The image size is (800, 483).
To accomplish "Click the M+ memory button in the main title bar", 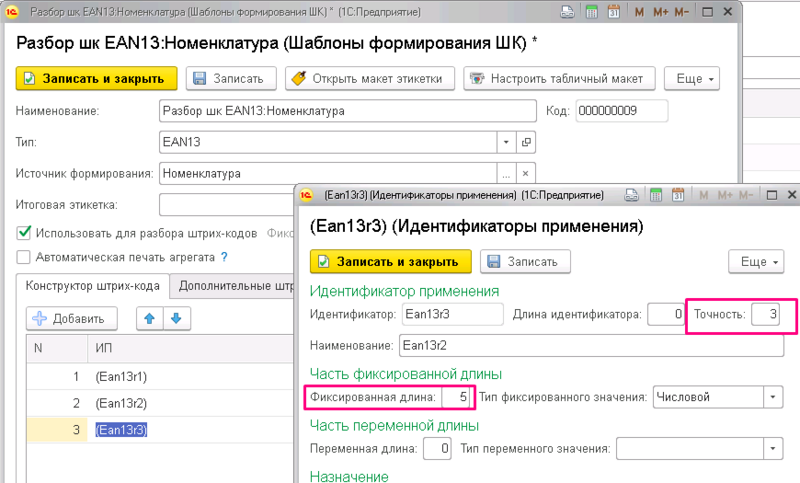I will tap(662, 13).
